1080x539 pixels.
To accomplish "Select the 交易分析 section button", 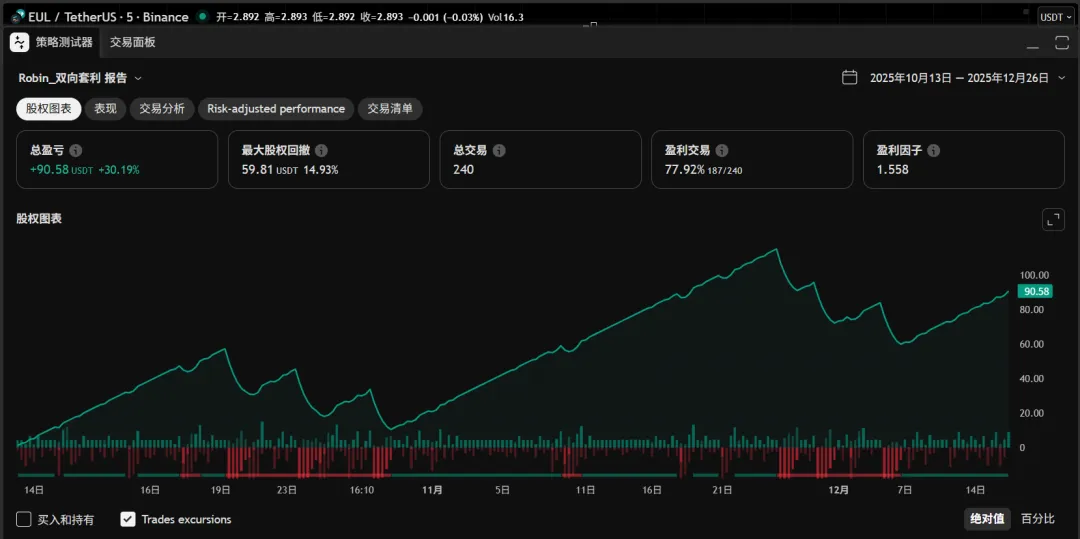I will 162,109.
